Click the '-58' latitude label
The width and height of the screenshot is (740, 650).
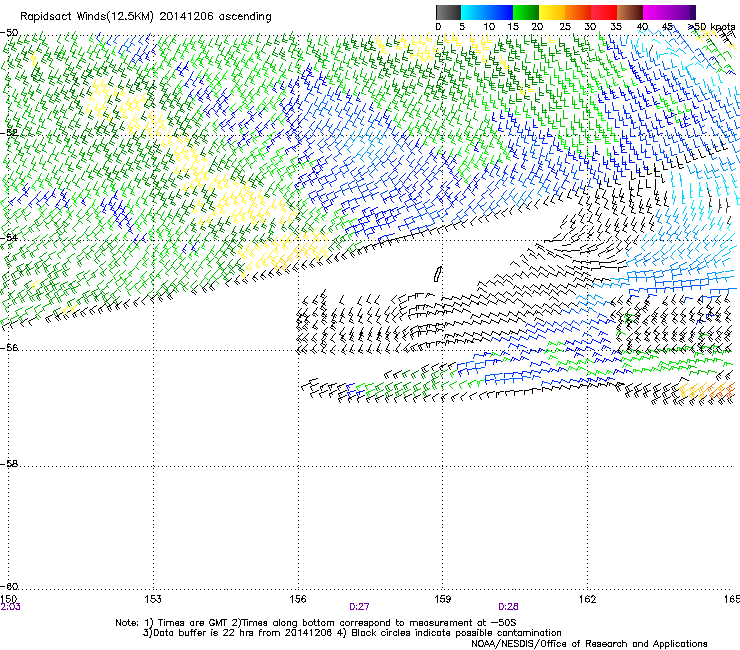click(x=9, y=464)
